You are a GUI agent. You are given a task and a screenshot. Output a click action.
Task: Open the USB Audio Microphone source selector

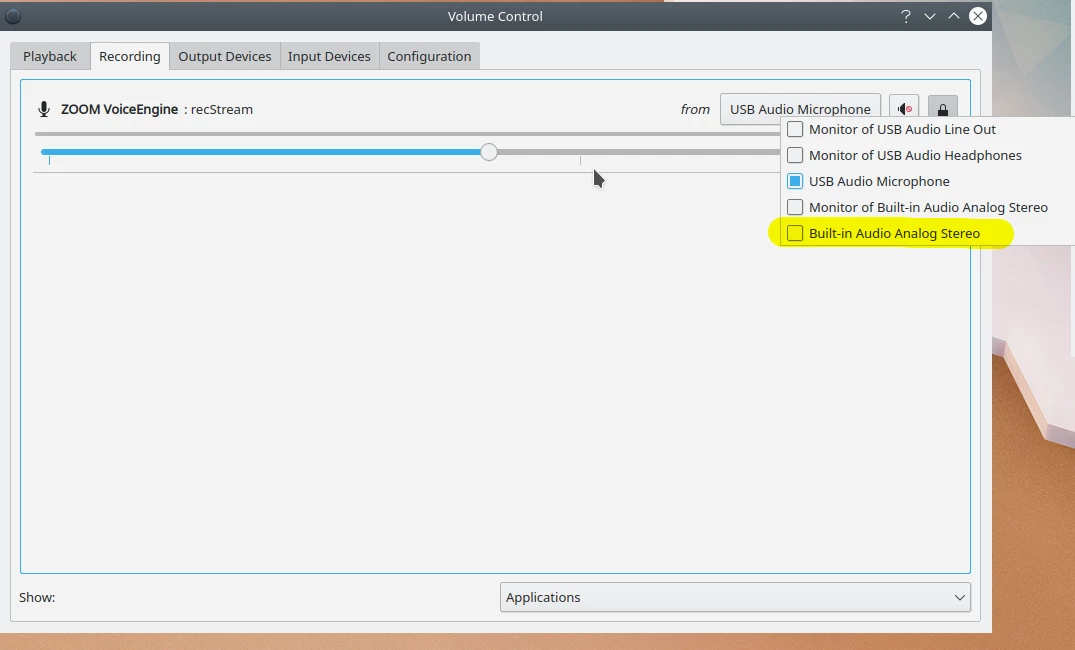tap(800, 109)
